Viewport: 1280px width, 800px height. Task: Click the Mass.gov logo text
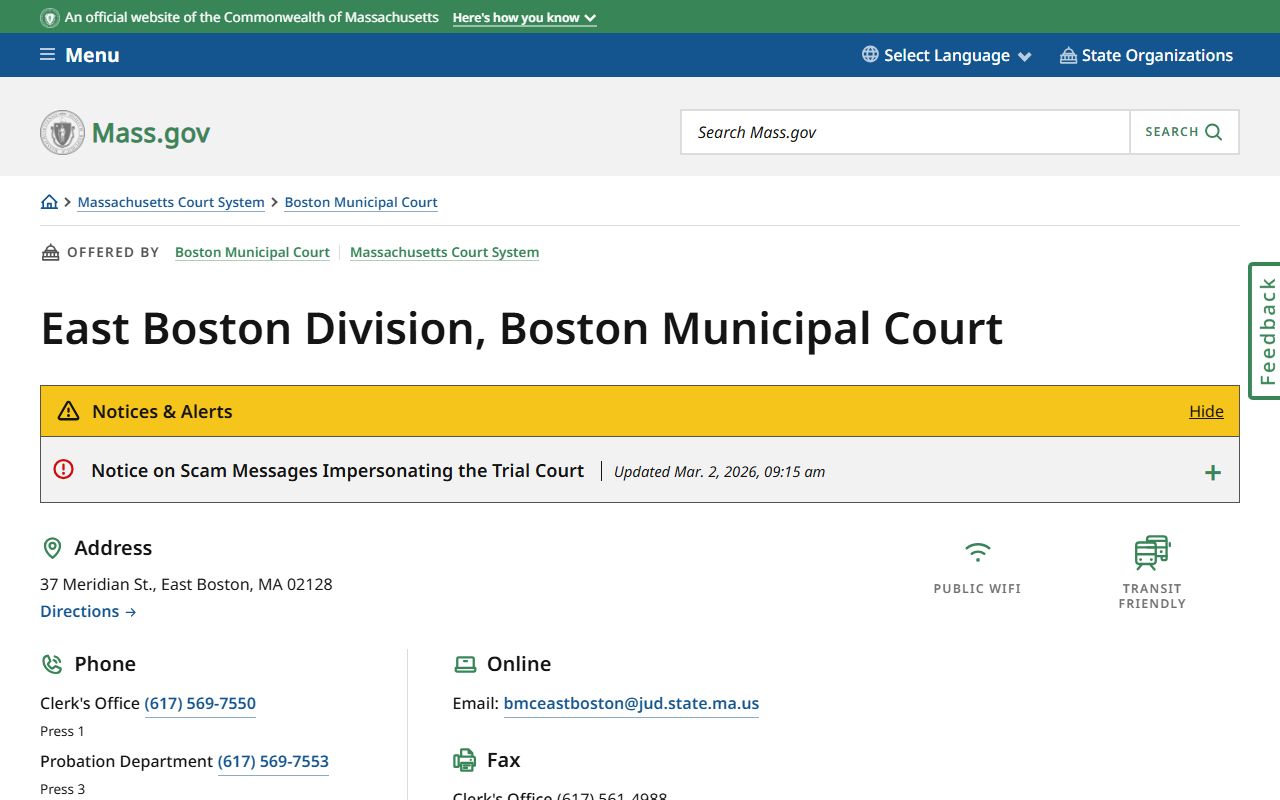point(151,133)
